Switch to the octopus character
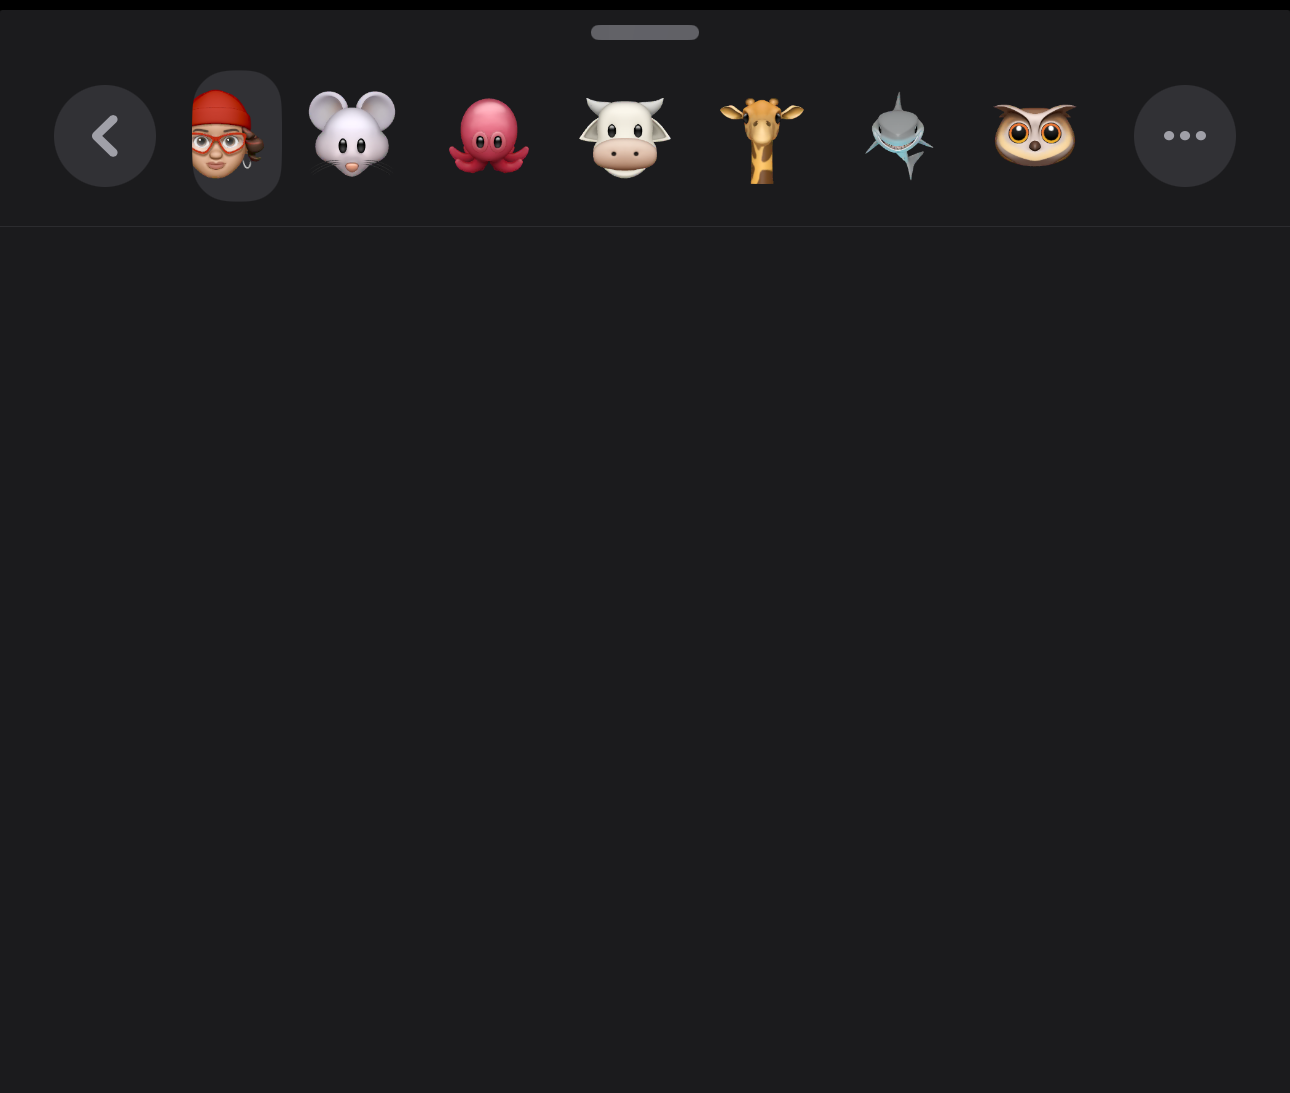1290x1093 pixels. (489, 136)
